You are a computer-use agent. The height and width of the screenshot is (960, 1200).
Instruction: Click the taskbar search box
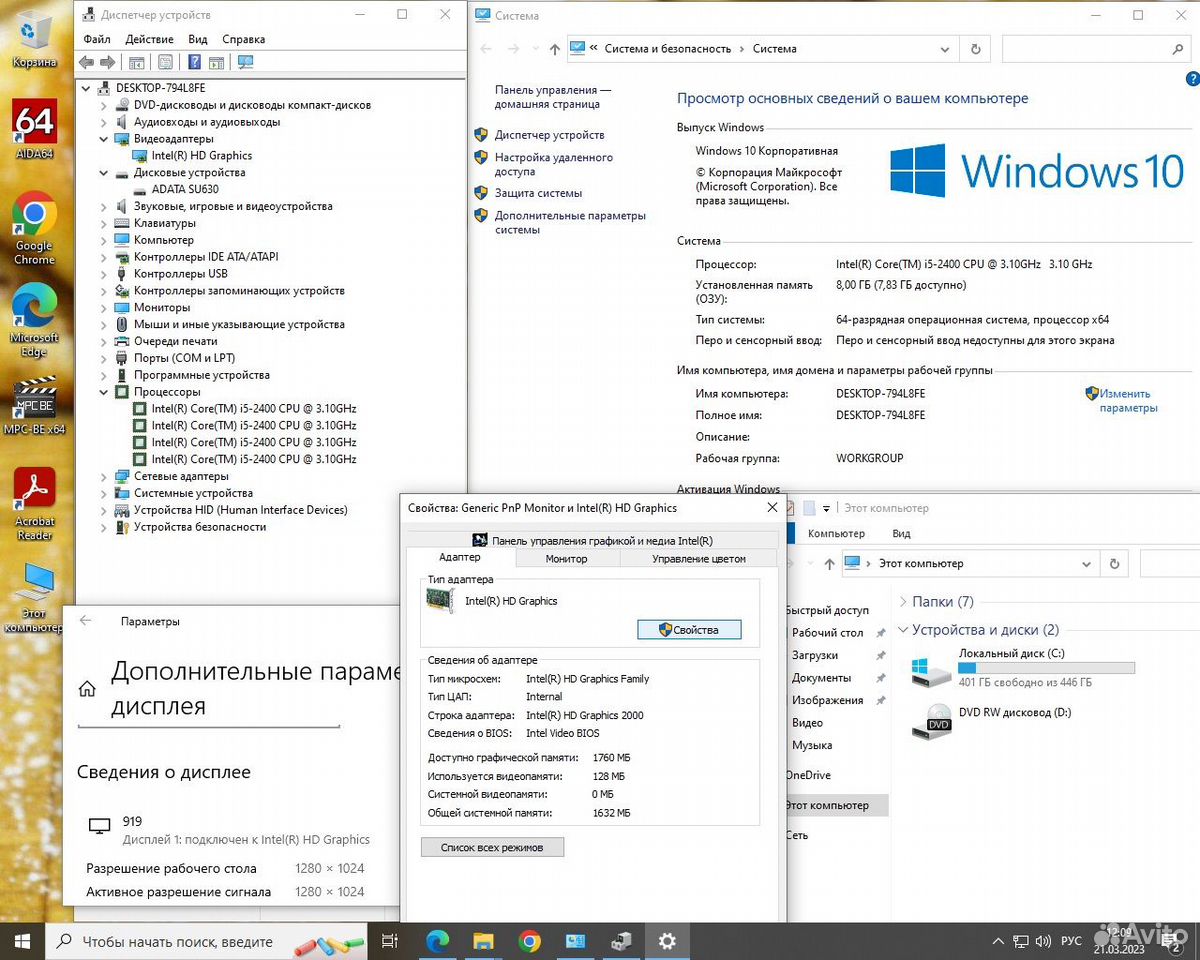tap(208, 941)
